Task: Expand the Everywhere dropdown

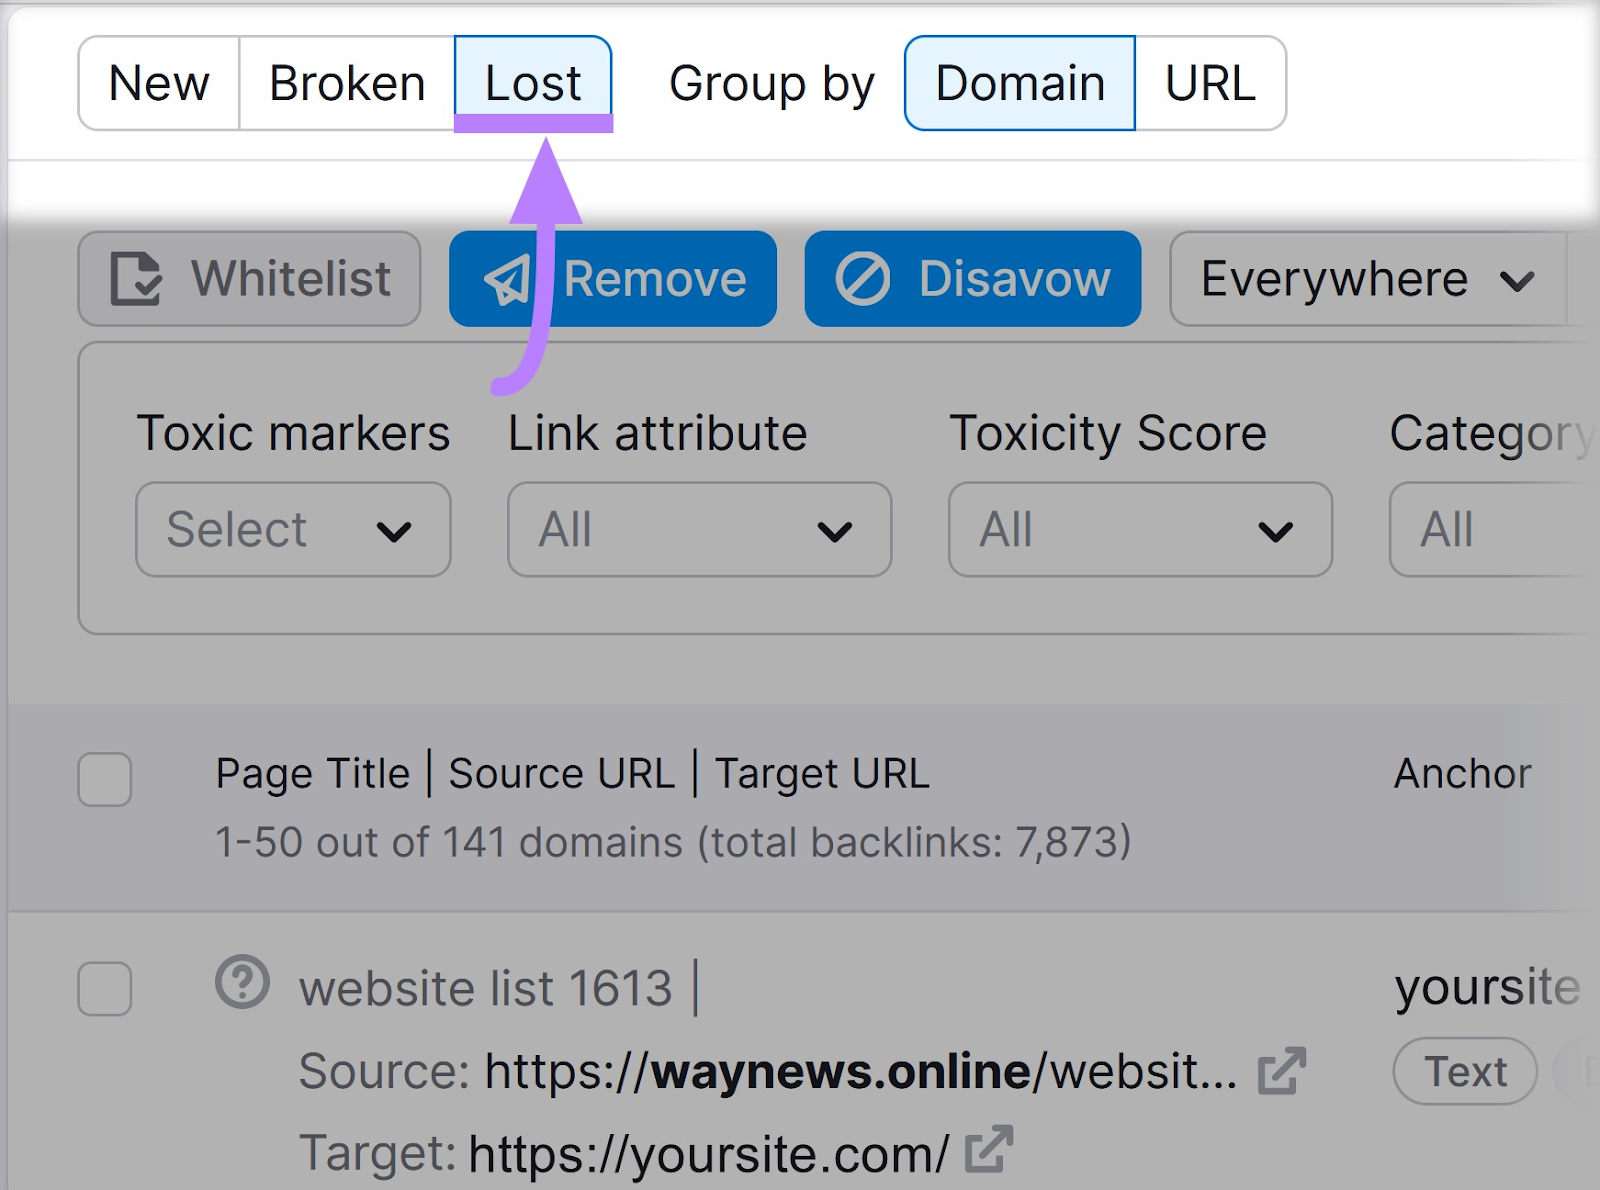Action: (x=1368, y=279)
